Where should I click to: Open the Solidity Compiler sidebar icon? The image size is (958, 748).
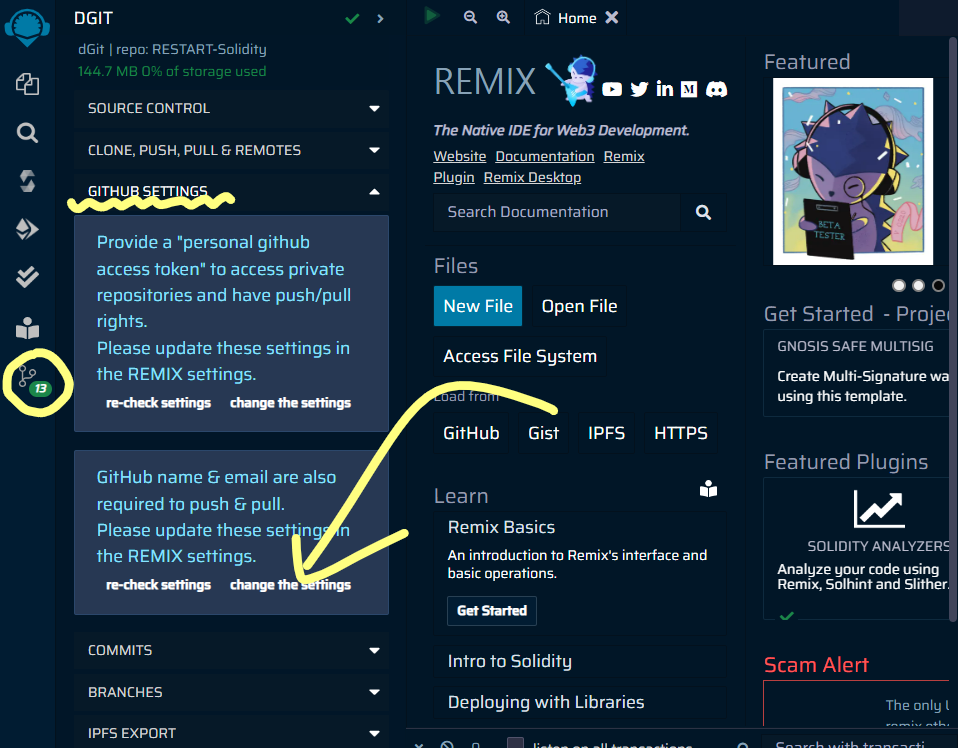click(x=27, y=181)
